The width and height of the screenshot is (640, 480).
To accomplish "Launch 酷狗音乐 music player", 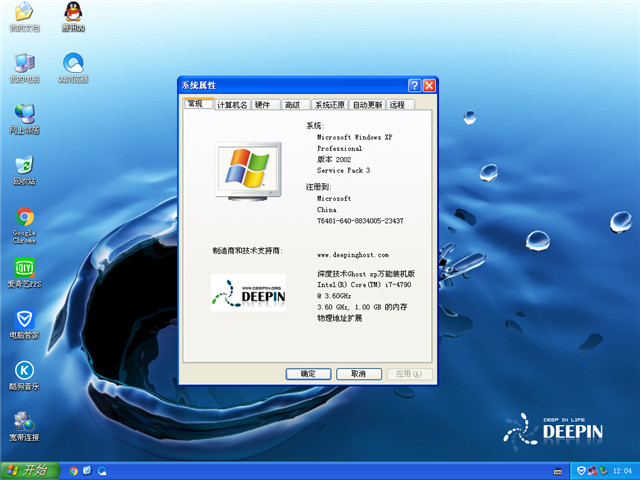I will pos(24,373).
